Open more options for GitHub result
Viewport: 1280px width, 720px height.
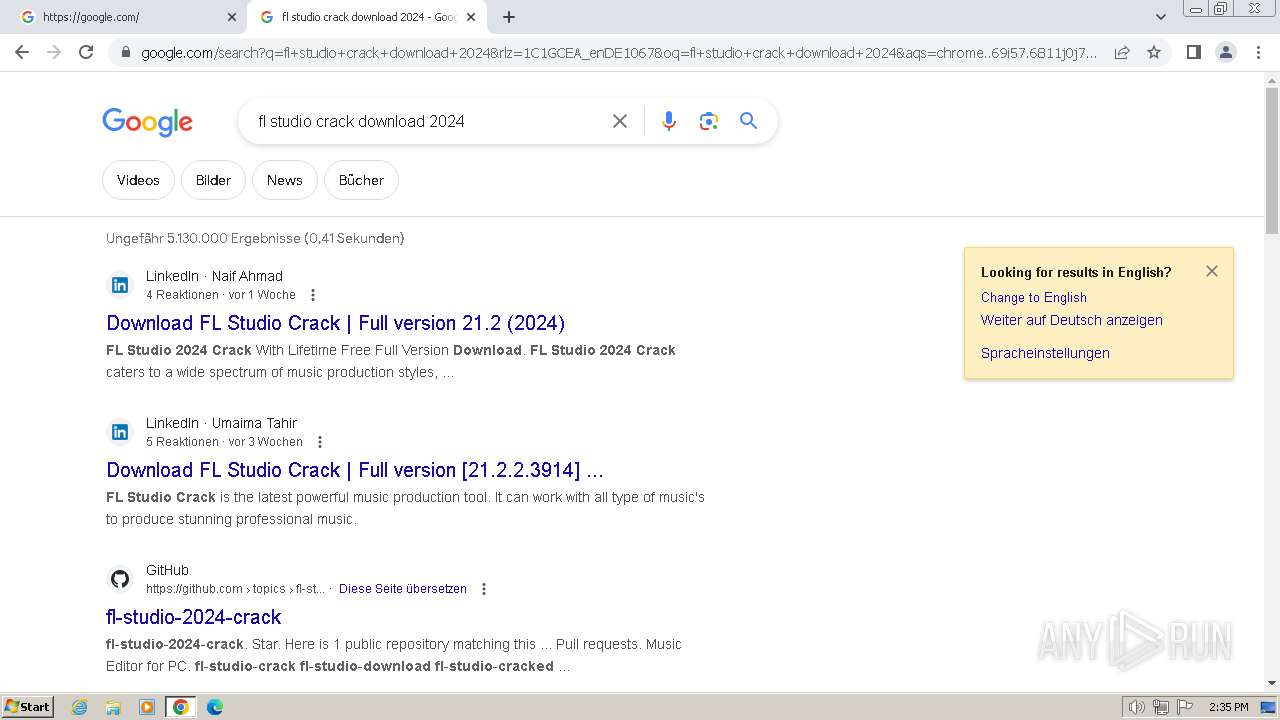[x=484, y=589]
